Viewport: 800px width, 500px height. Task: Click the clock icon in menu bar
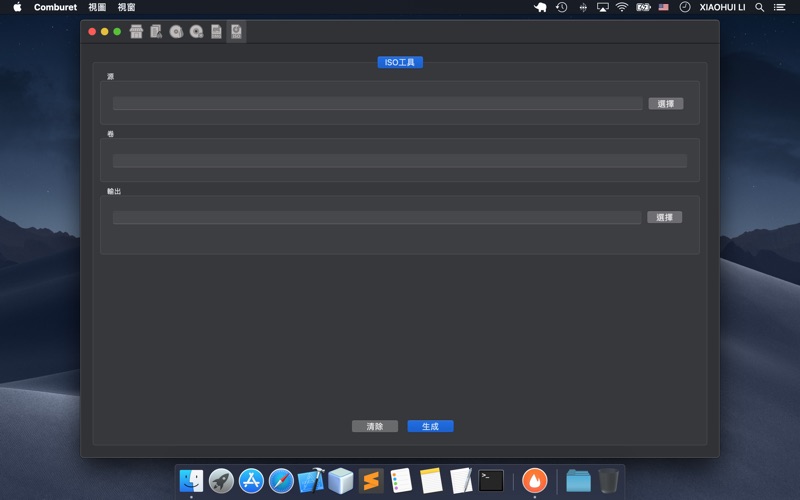(685, 7)
